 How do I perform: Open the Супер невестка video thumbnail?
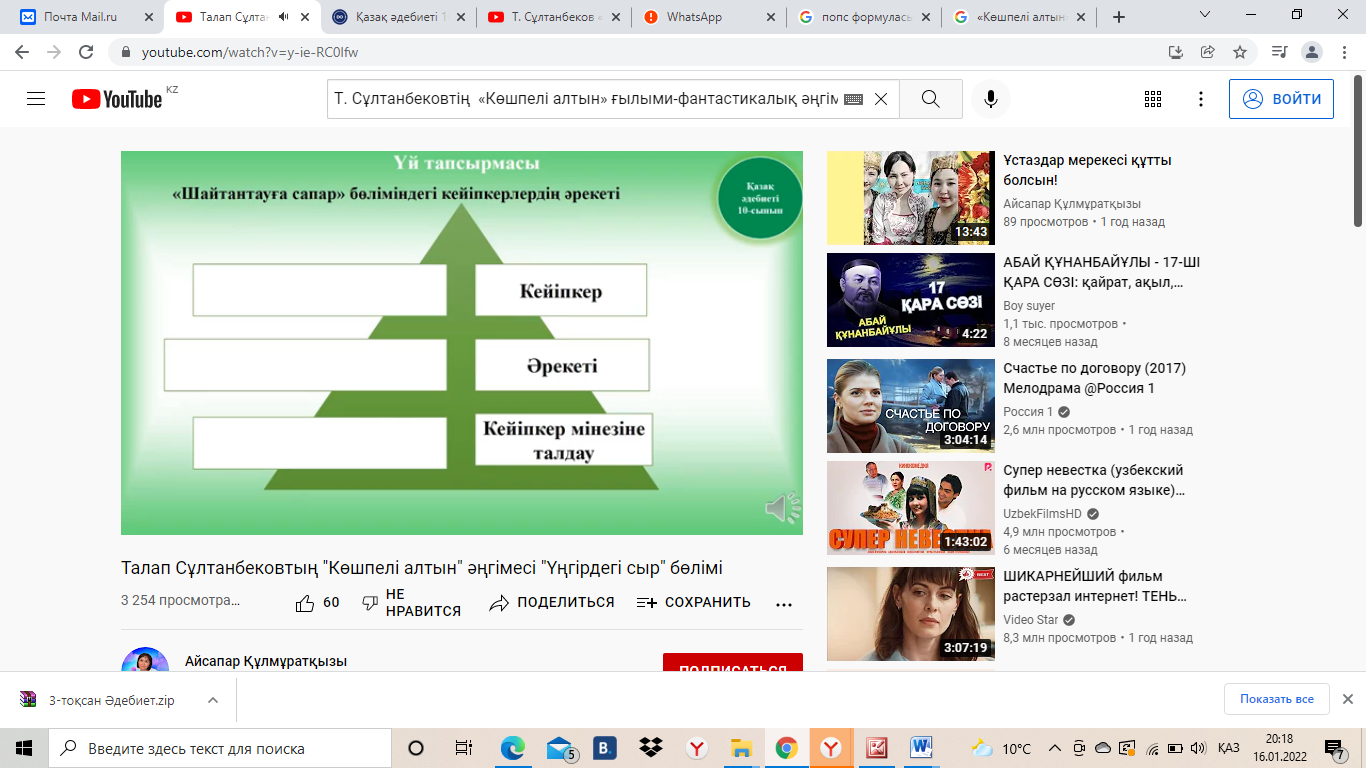coord(911,508)
